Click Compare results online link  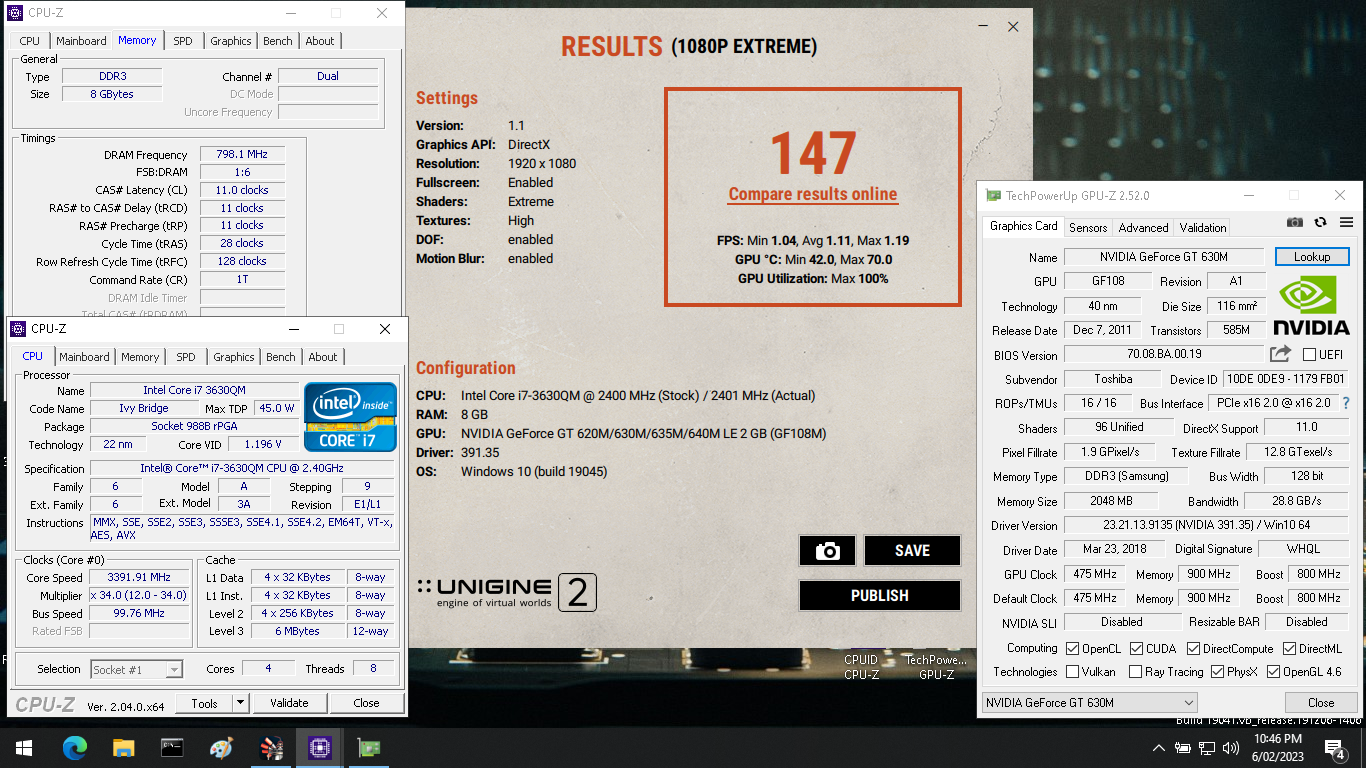(x=813, y=194)
